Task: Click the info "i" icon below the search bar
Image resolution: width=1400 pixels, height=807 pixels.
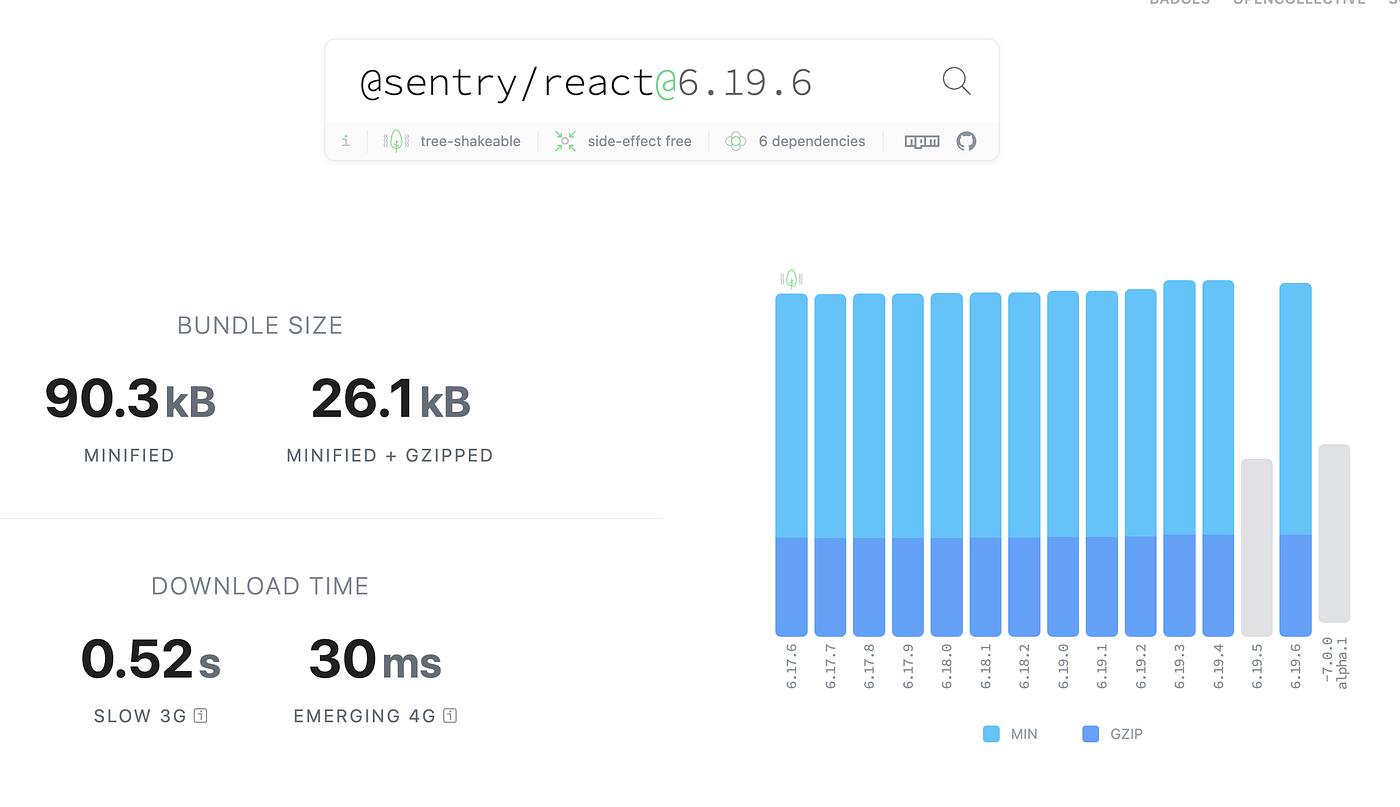Action: [x=345, y=141]
